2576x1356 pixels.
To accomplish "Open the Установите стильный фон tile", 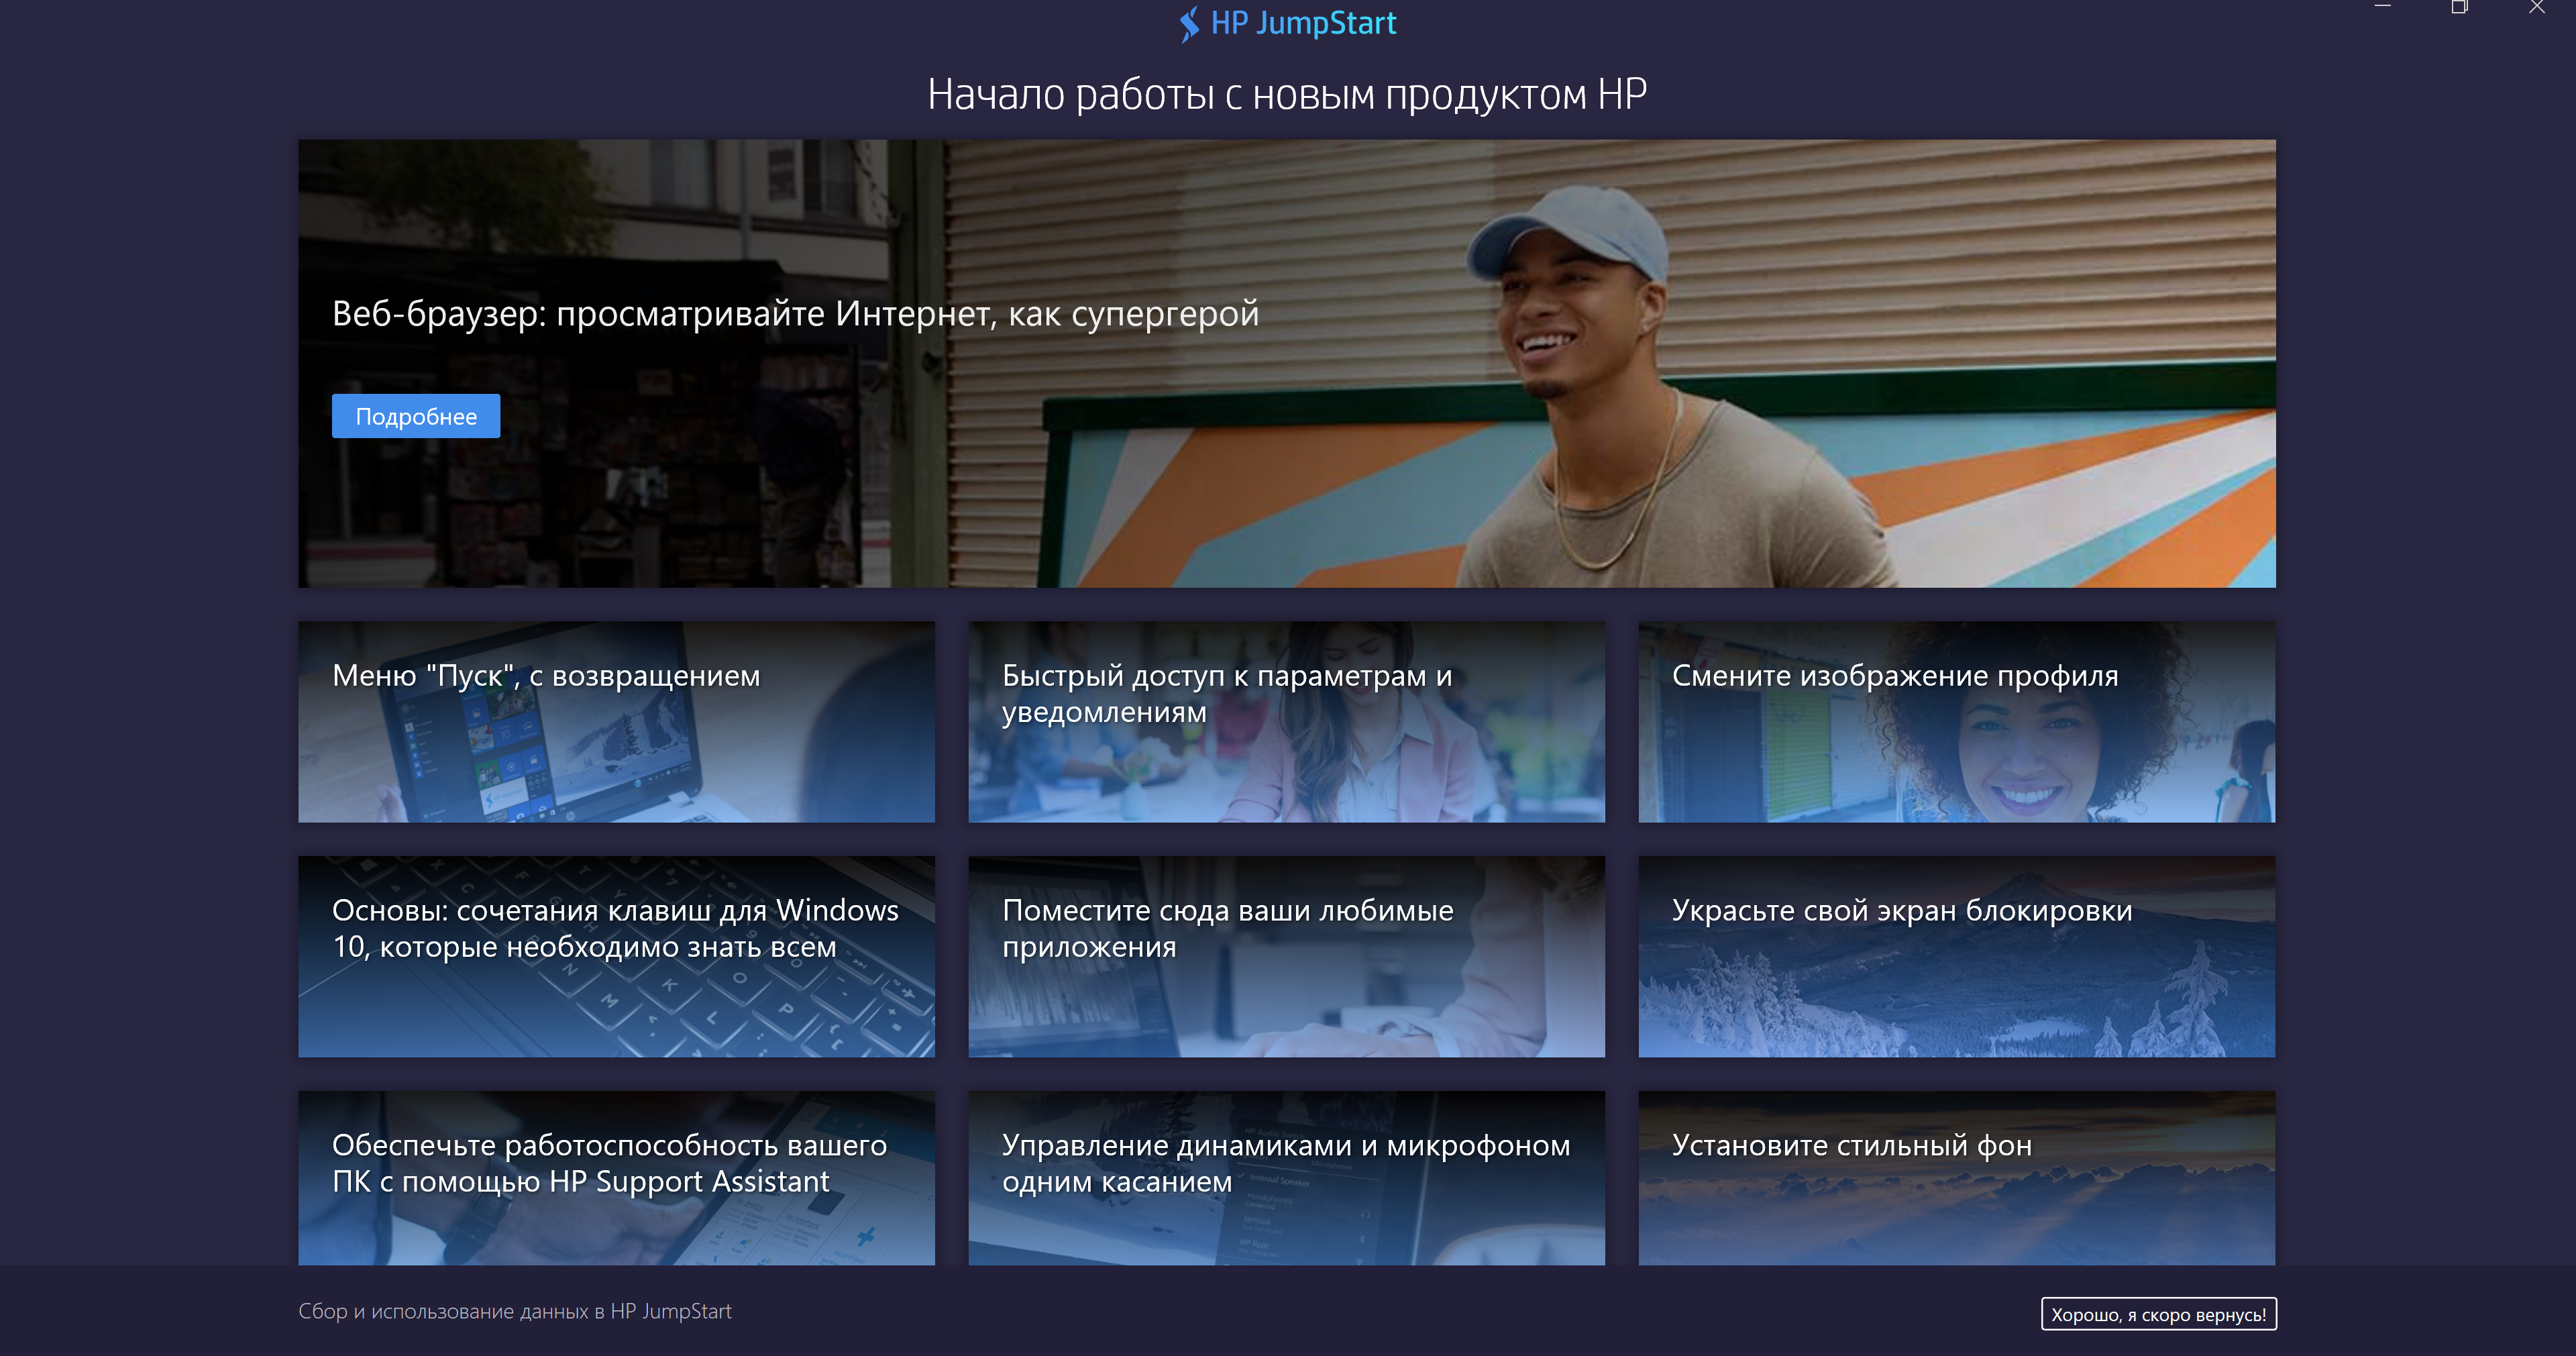I will [x=1956, y=1178].
